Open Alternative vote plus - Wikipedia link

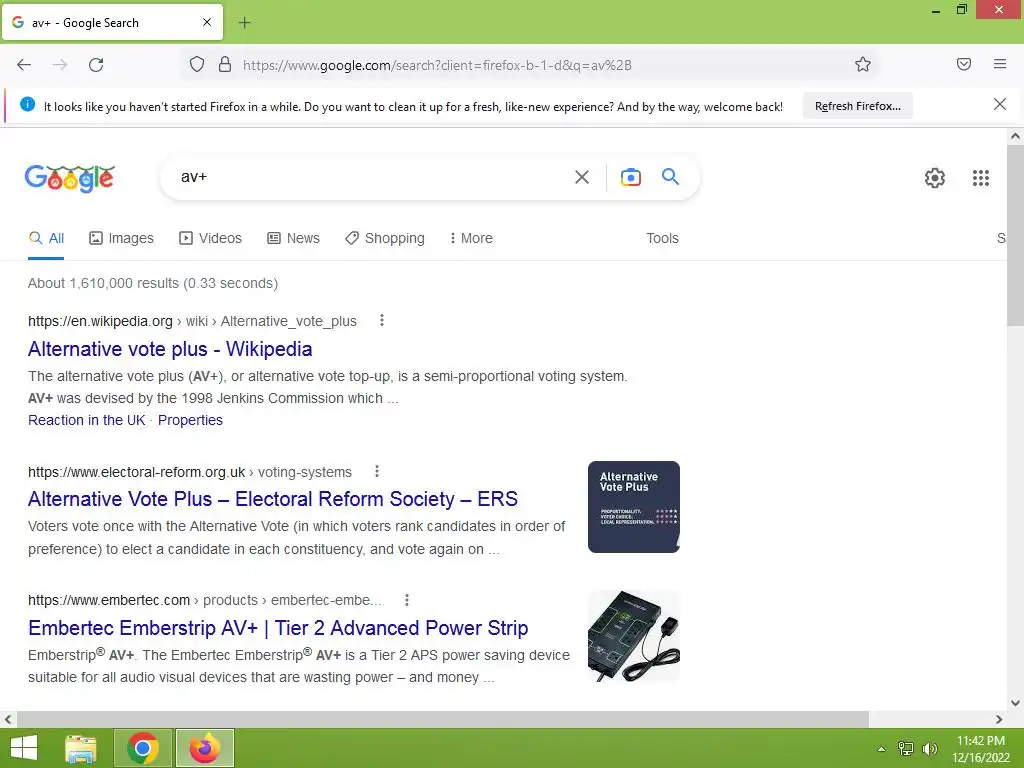click(x=170, y=349)
